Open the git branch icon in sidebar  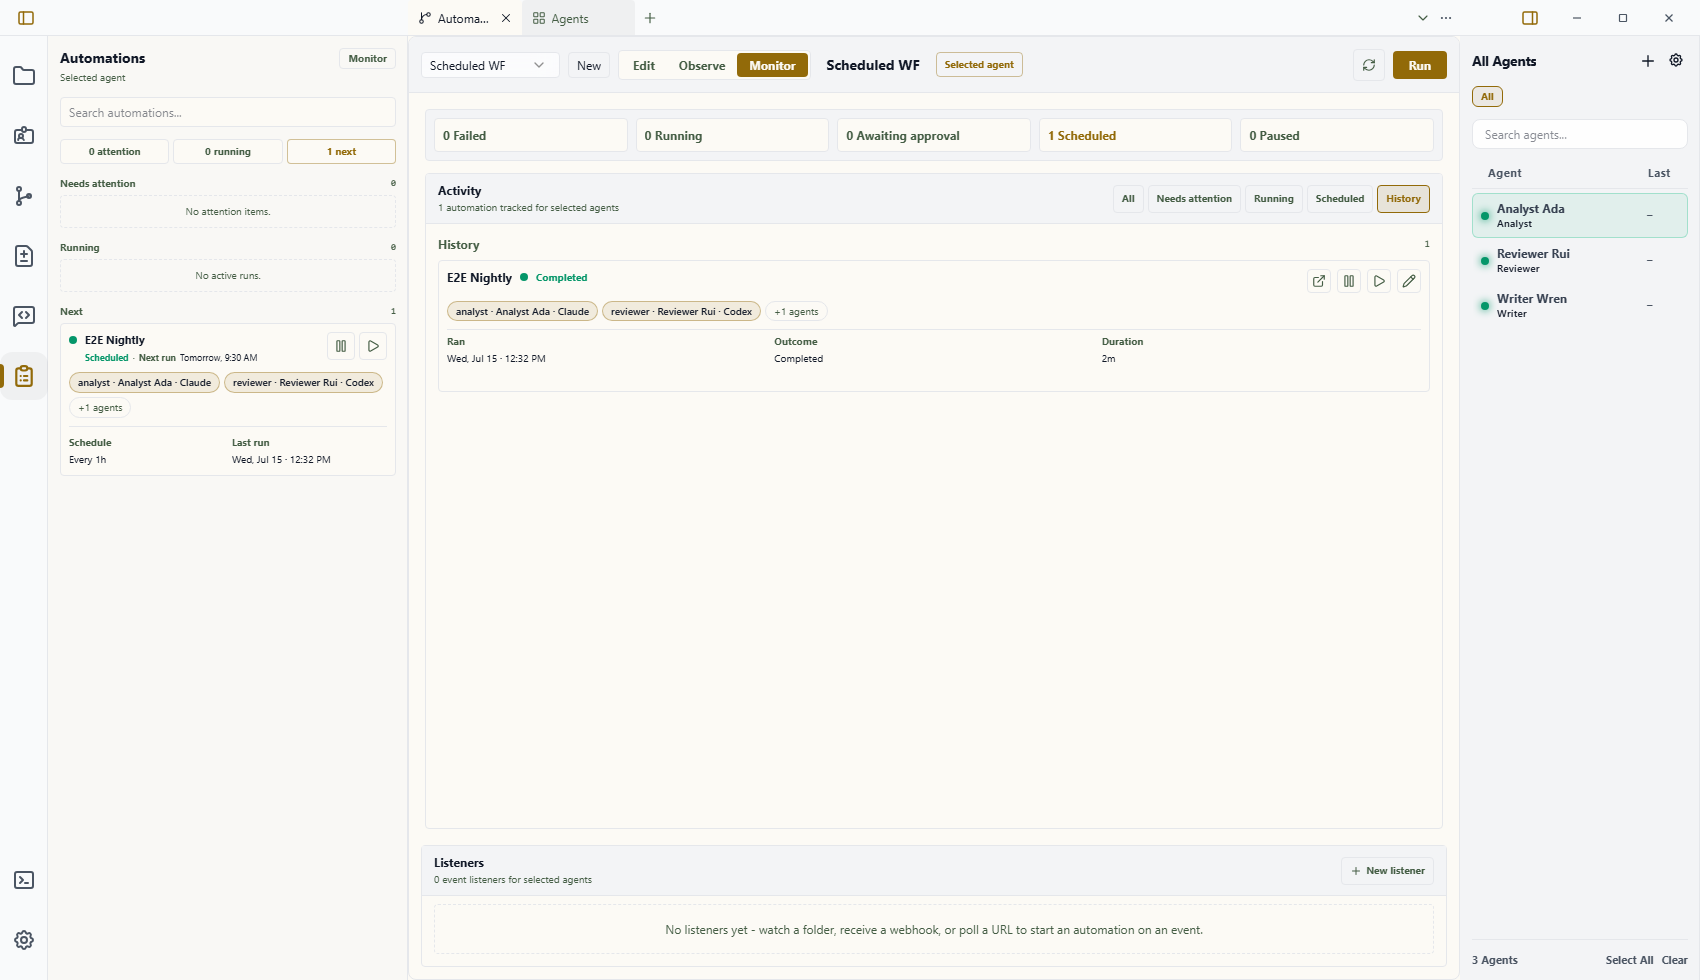tap(24, 196)
